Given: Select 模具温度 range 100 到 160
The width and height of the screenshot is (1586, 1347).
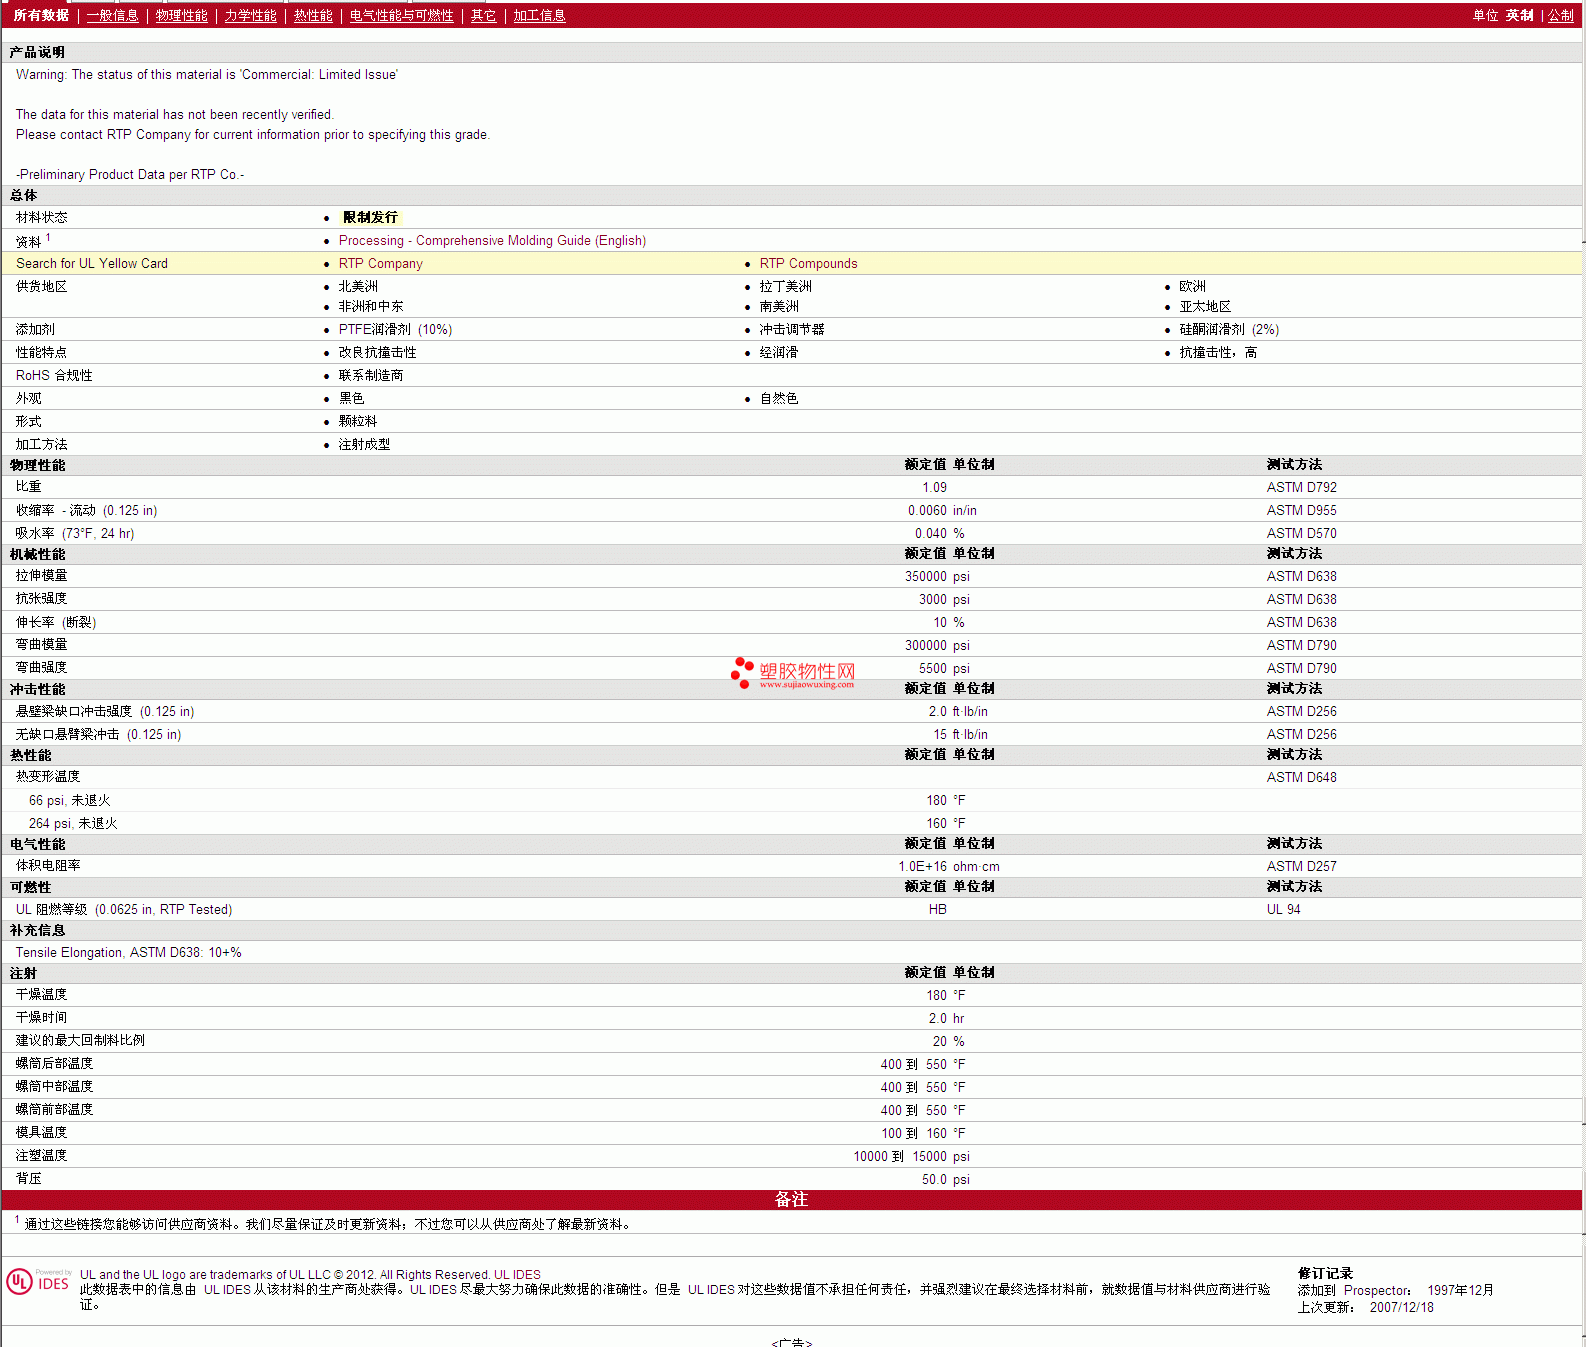Looking at the screenshot, I should click(x=914, y=1134).
